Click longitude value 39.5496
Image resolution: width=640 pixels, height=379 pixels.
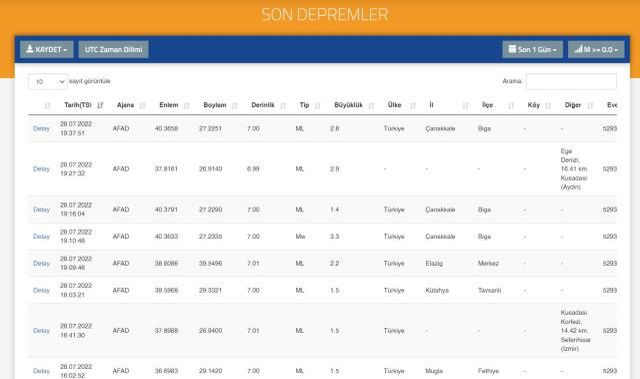pos(211,264)
